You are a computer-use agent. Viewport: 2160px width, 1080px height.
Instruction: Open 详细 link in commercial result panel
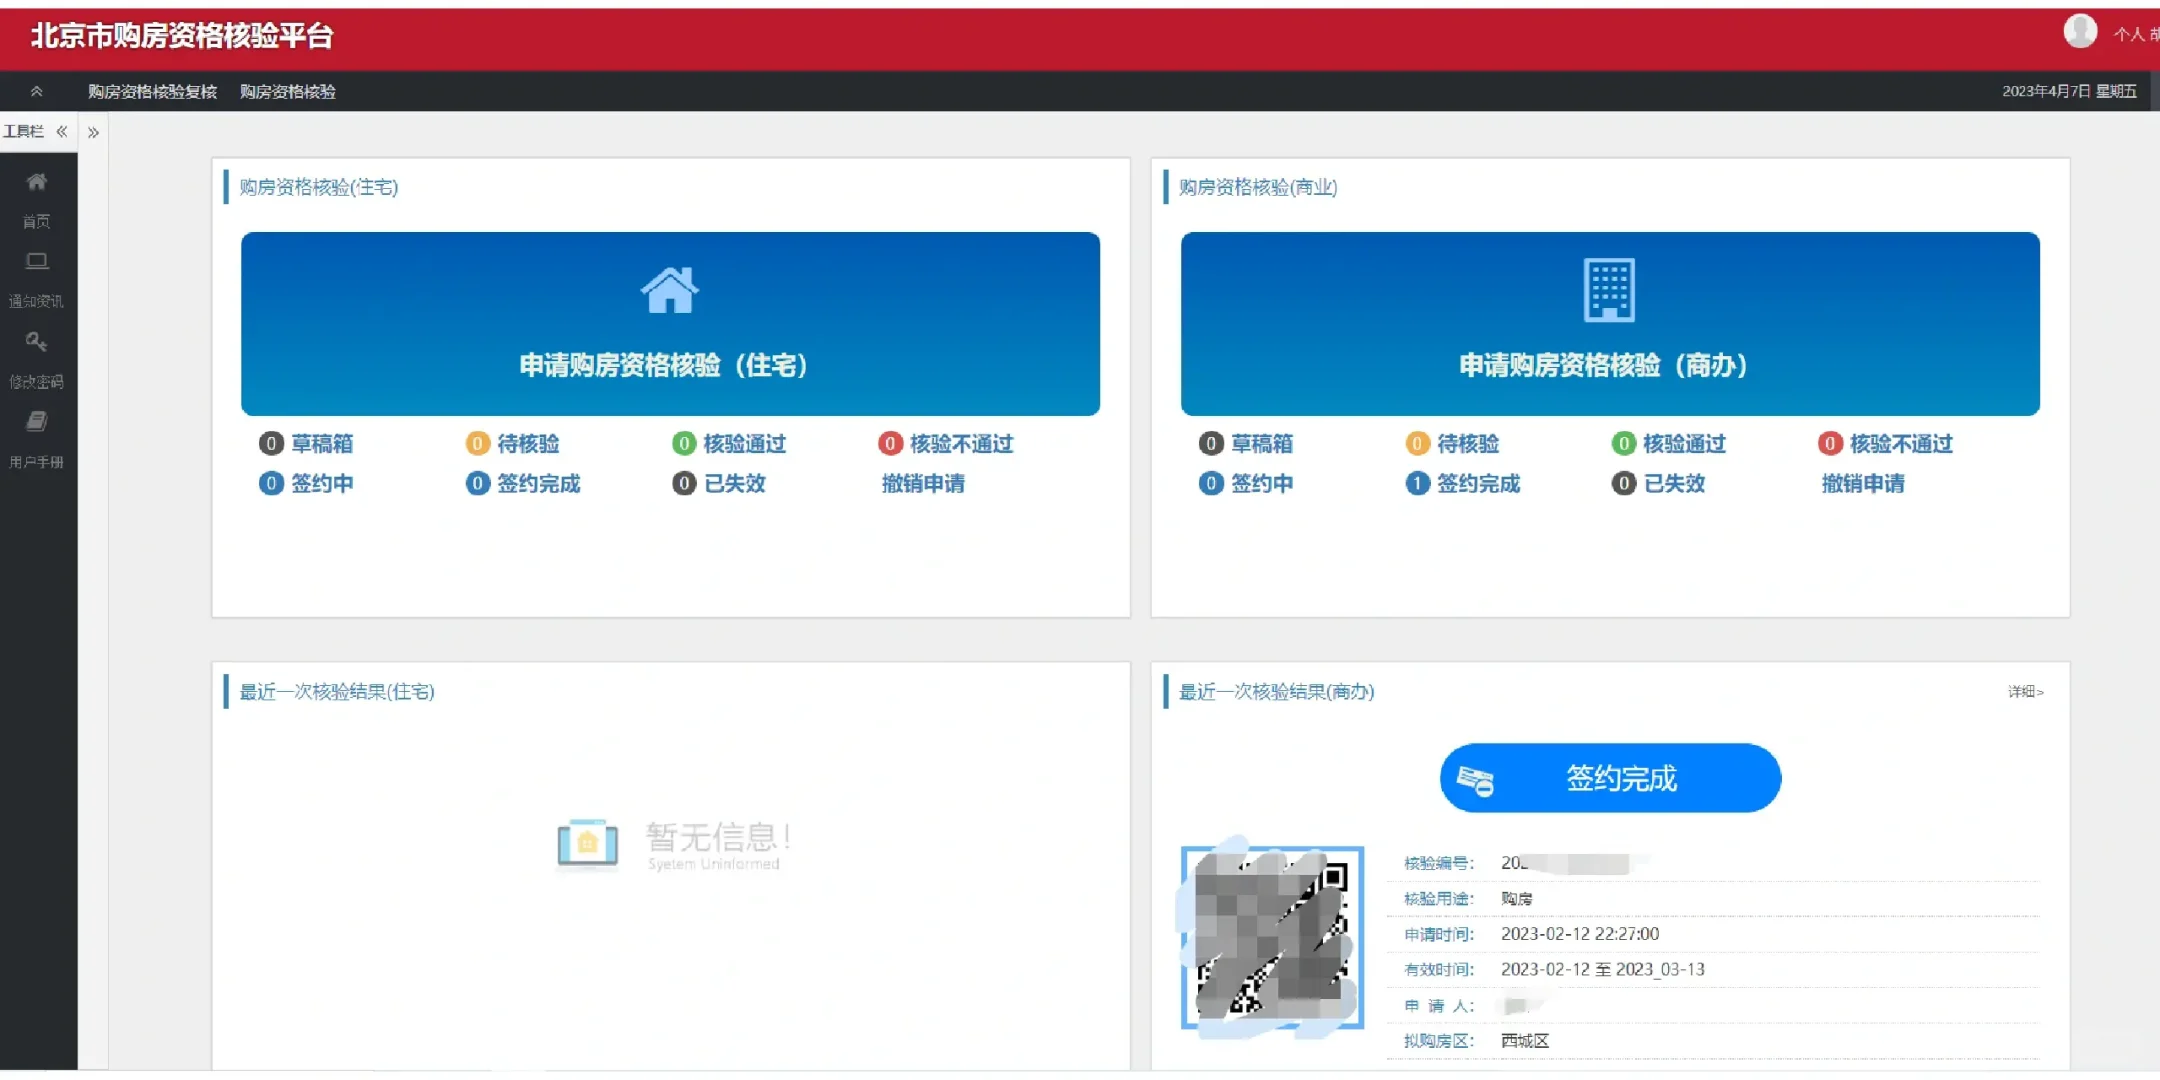coord(2025,691)
